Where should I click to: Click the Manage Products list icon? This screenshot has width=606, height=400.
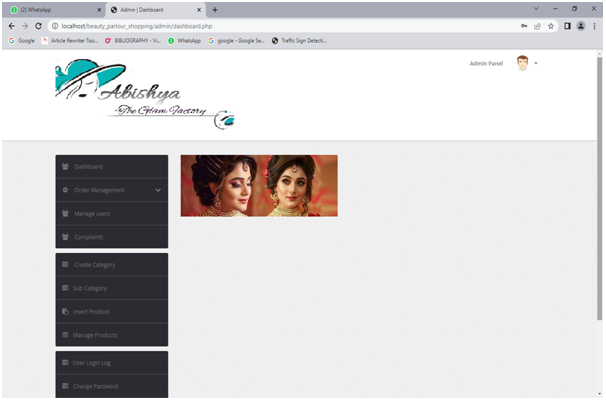click(65, 335)
